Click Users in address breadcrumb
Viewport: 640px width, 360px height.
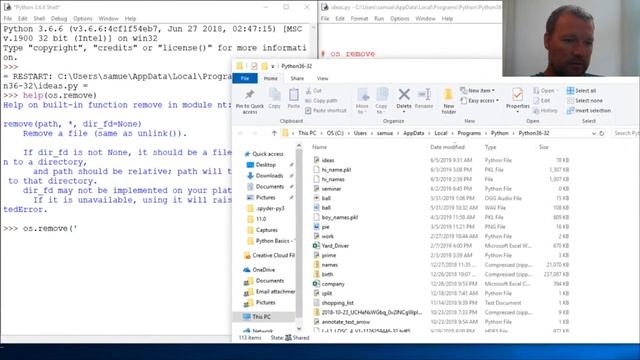click(360, 133)
